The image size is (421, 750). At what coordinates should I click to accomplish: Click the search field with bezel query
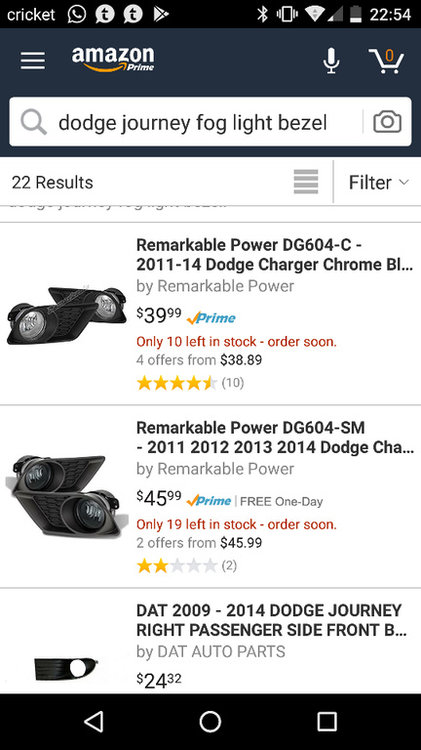pos(192,122)
